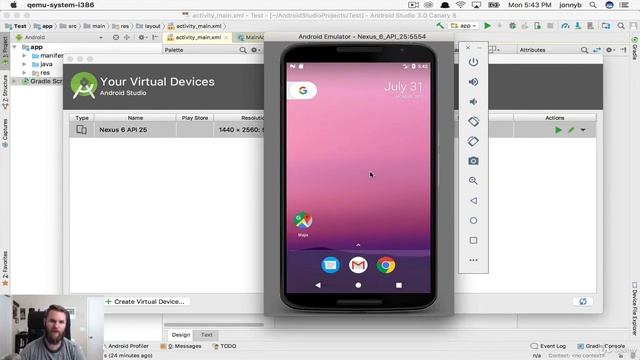Expand the res folder

24,73
